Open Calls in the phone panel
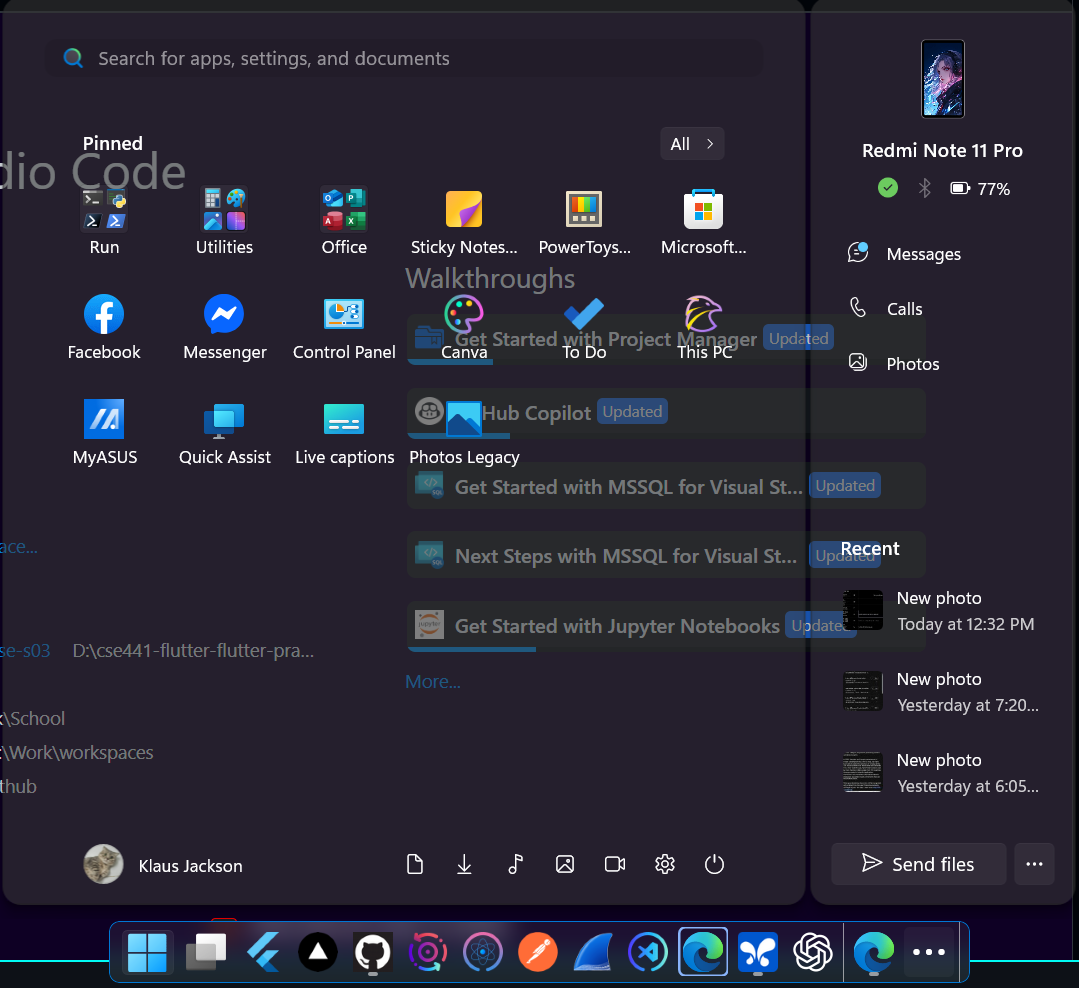The height and width of the screenshot is (988, 1079). [885, 309]
